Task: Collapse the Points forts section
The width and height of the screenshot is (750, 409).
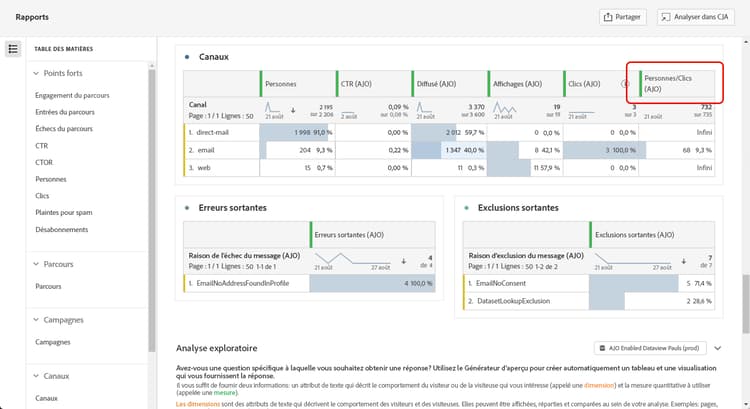Action: coord(36,73)
